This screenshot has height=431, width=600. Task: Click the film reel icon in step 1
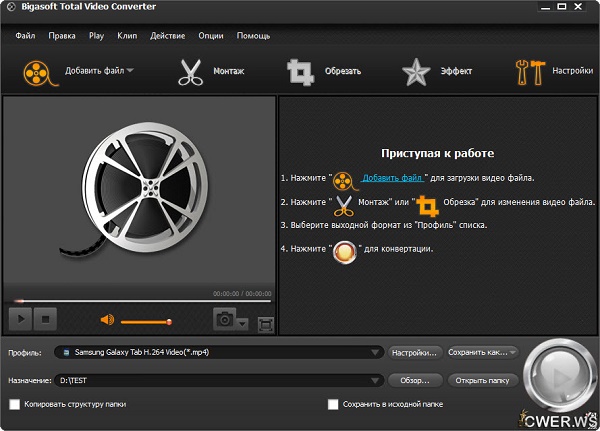coord(345,181)
